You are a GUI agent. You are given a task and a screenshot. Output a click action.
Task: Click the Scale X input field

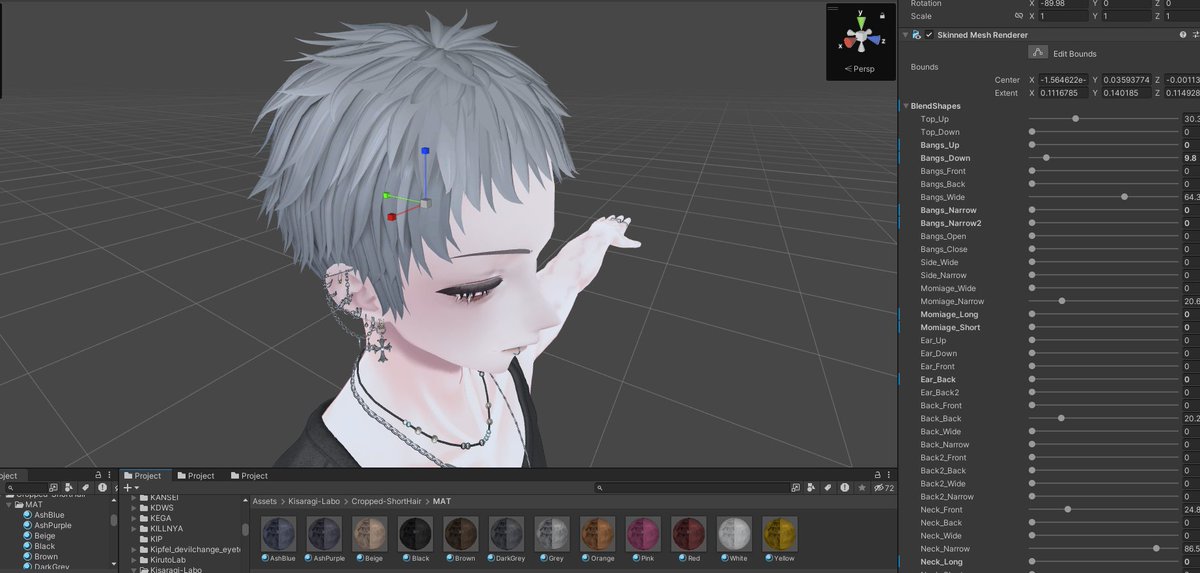pyautogui.click(x=1064, y=17)
